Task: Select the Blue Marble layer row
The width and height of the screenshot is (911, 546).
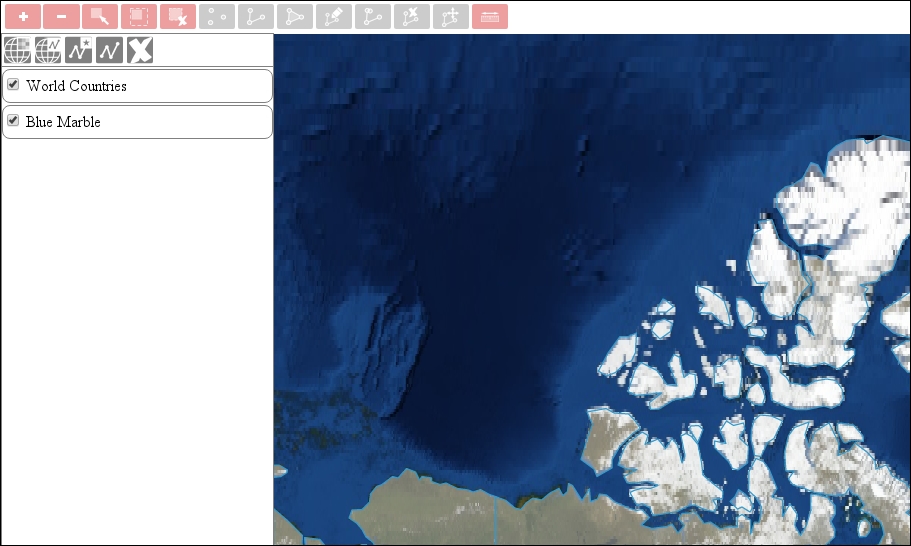Action: click(137, 122)
